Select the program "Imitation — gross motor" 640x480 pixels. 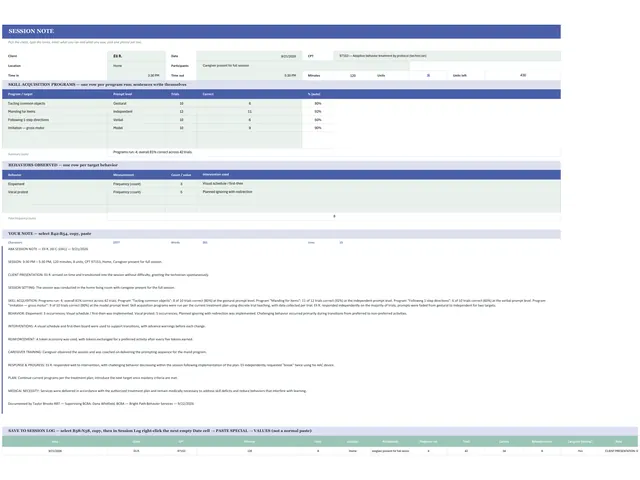pyautogui.click(x=55, y=128)
